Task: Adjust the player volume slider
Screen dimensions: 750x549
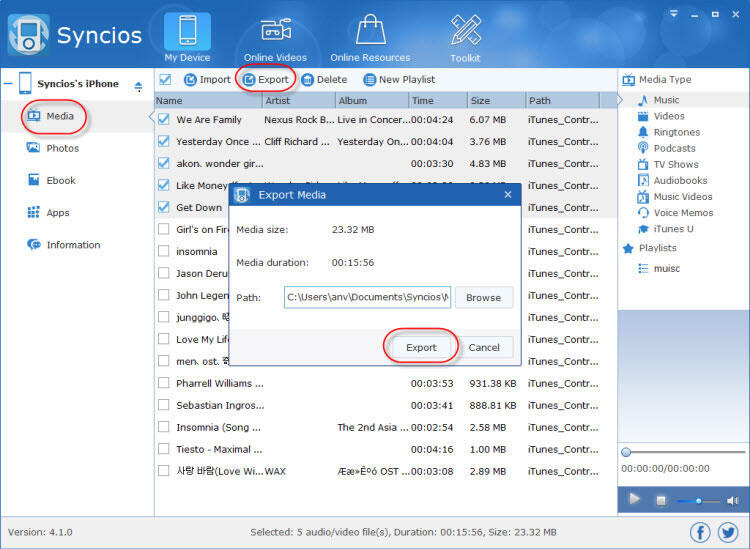Action: point(698,501)
